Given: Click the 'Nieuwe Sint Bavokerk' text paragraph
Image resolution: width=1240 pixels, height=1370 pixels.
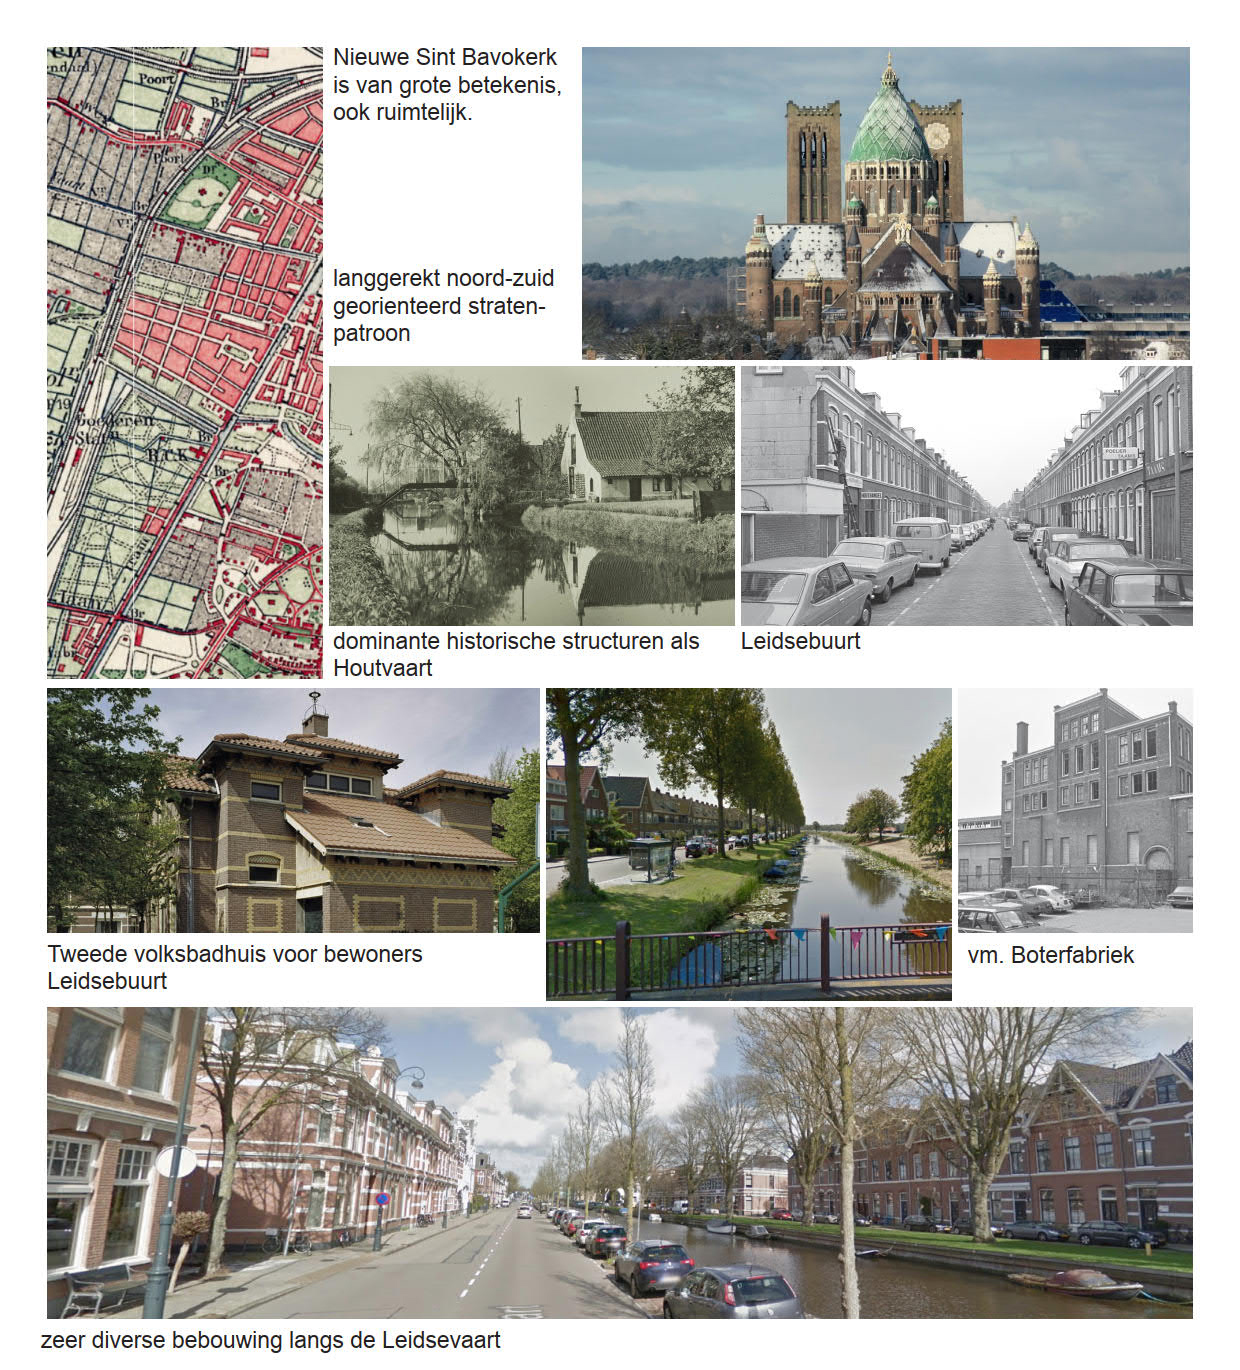Looking at the screenshot, I should (447, 85).
